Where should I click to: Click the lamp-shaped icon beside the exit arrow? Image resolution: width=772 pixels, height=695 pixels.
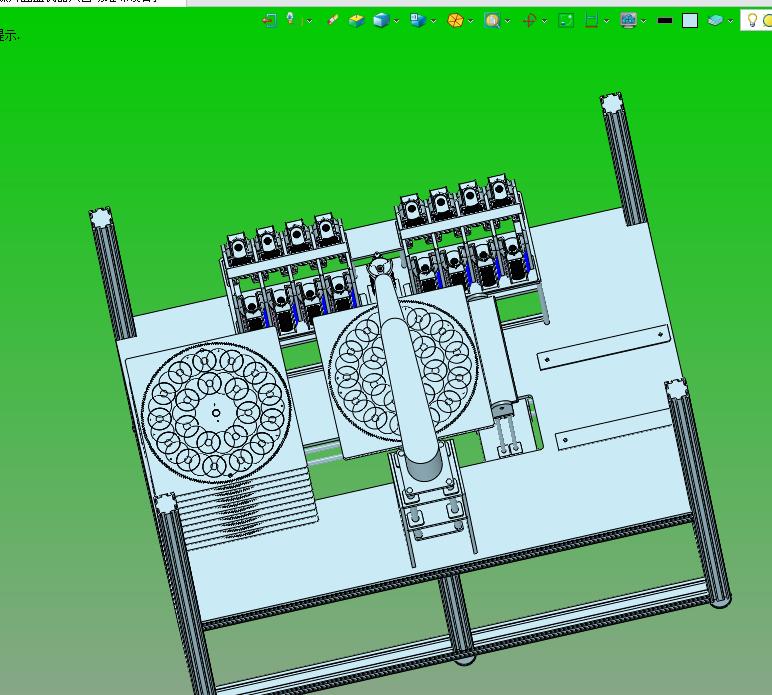tap(291, 19)
